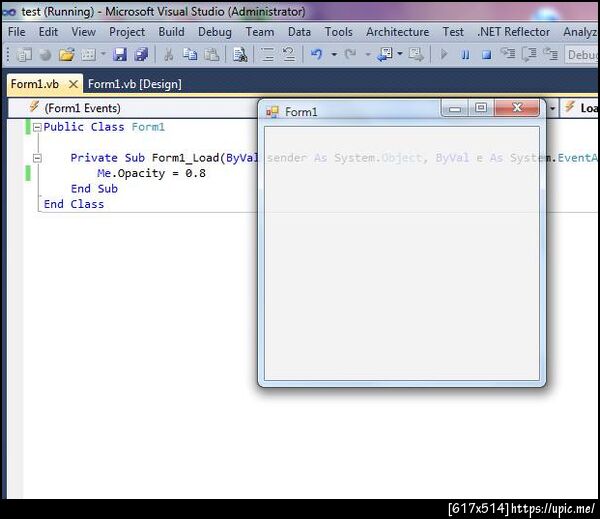600x519 pixels.
Task: Close the Form1.vb tab
Action: point(73,84)
